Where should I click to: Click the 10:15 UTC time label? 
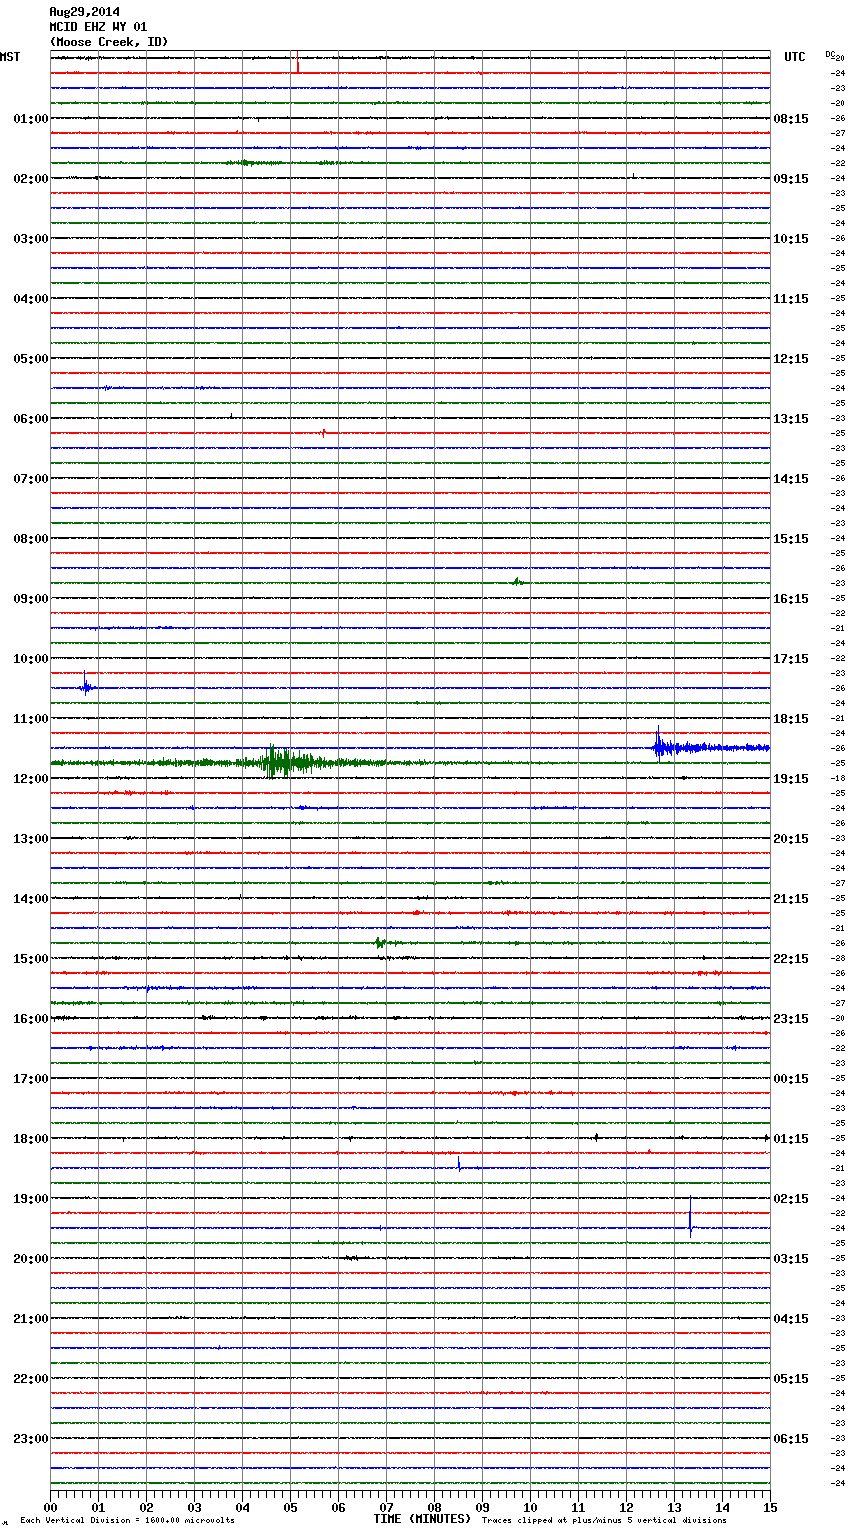click(791, 239)
